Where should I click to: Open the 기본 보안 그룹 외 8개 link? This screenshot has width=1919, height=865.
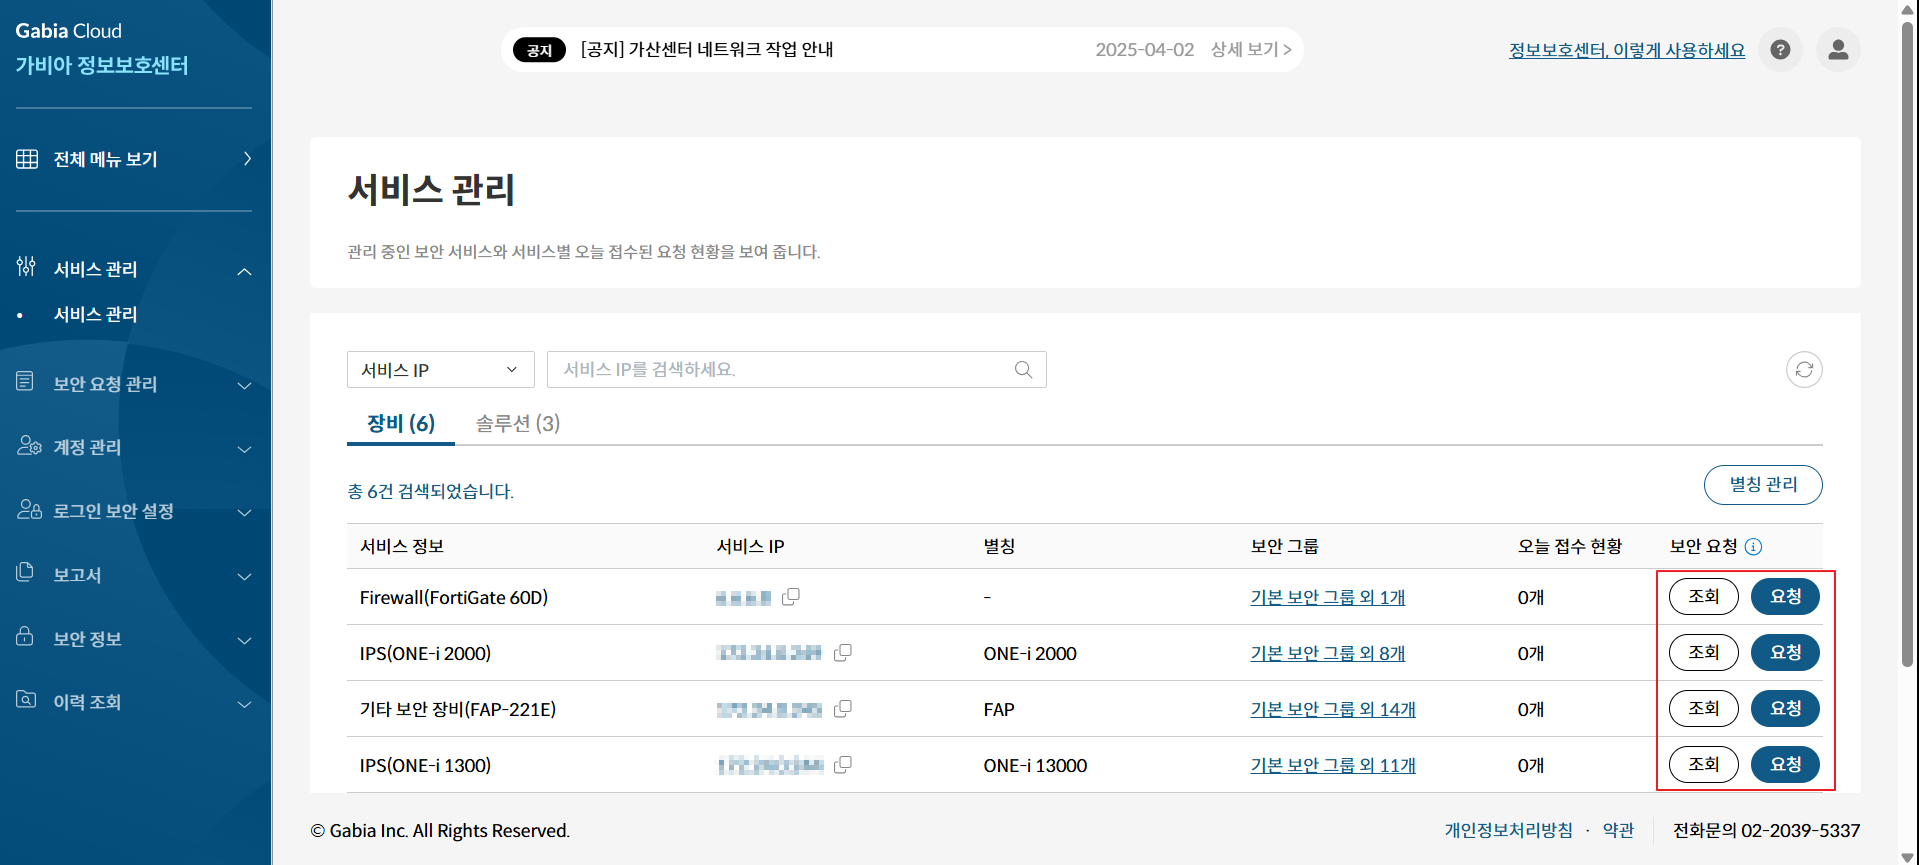tap(1327, 654)
